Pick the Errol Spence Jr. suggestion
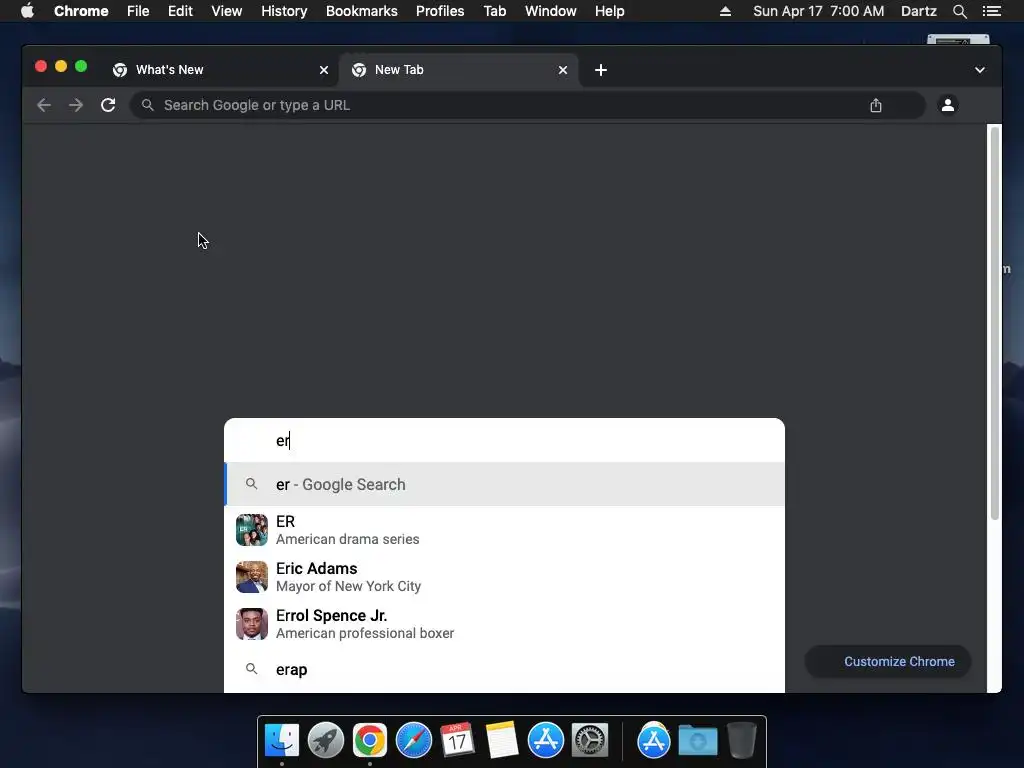Viewport: 1024px width, 768px height. pos(504,624)
